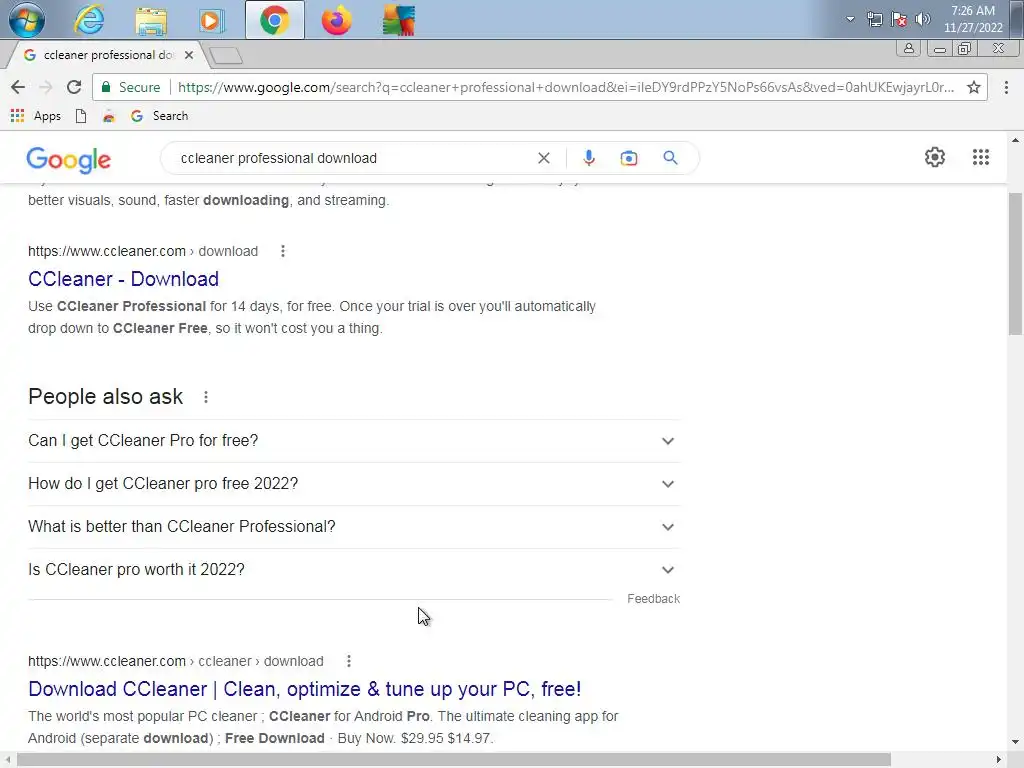The width and height of the screenshot is (1024, 768).
Task: Submit search with the magnifier icon
Action: point(670,157)
